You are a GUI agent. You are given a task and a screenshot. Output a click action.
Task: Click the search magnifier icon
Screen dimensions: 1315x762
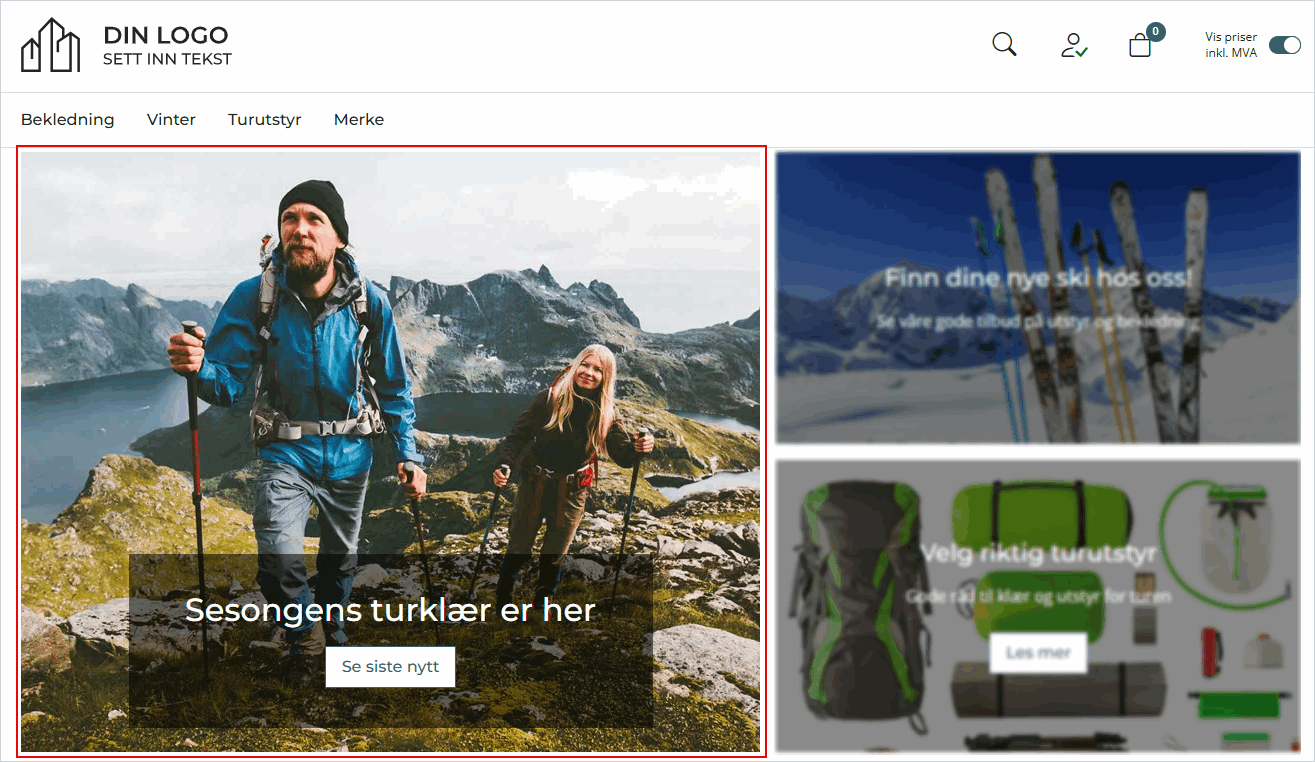(1004, 45)
